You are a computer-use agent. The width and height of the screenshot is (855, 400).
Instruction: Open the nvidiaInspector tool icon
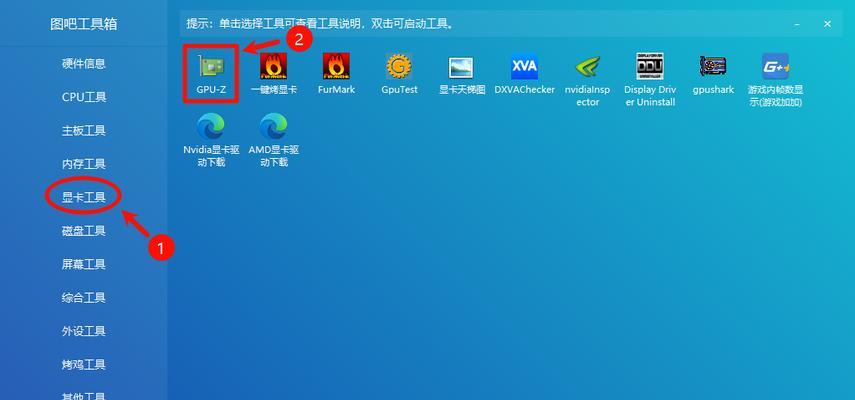pyautogui.click(x=587, y=66)
